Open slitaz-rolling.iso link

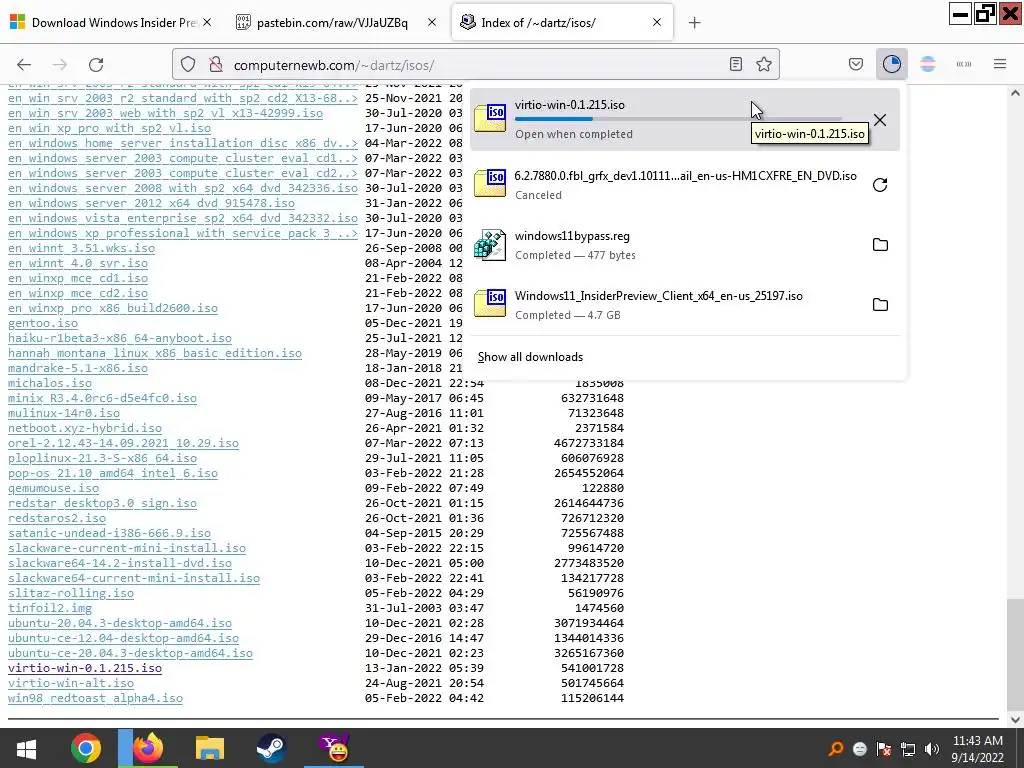71,593
